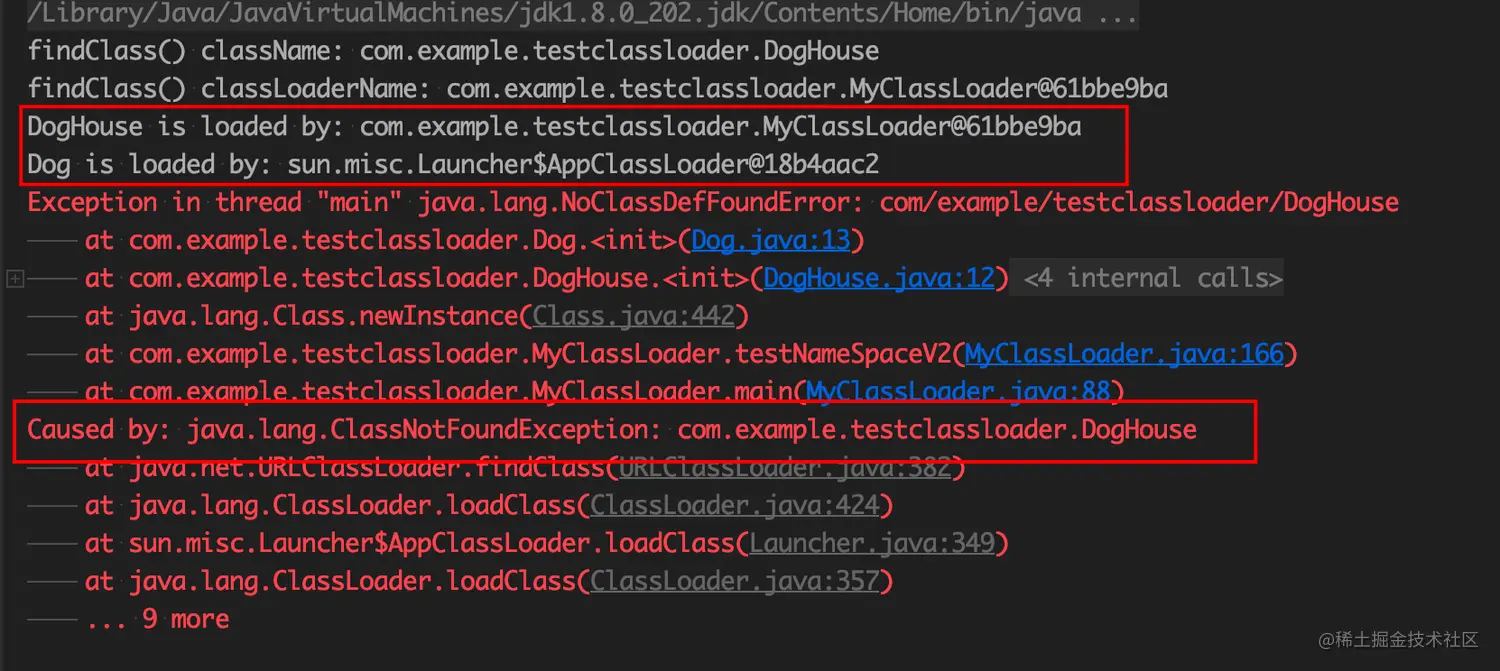This screenshot has width=1500, height=671.
Task: Open the ClassLoader.java:357 link
Action: pos(734,581)
